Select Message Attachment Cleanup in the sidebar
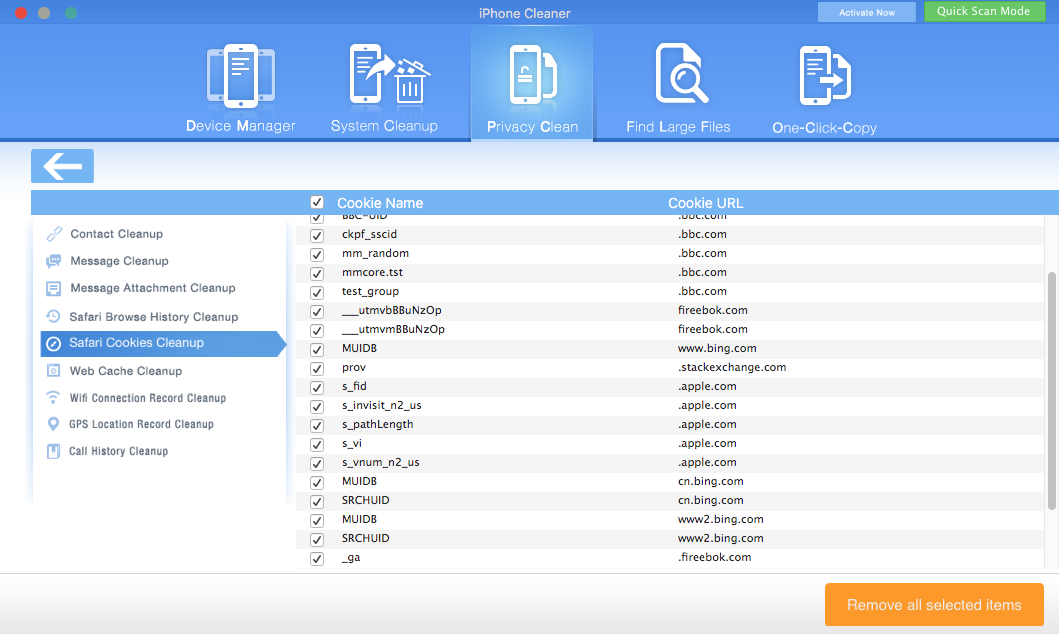The image size is (1059, 634). tap(153, 288)
